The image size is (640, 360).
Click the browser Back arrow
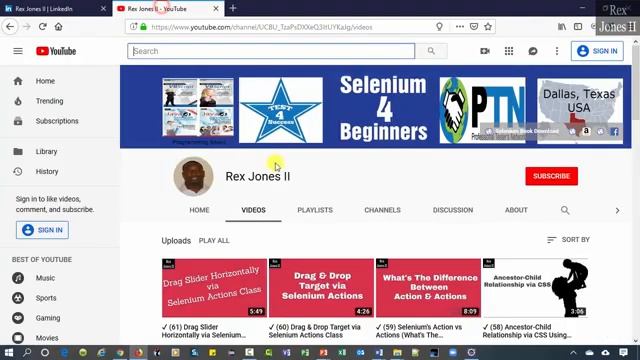tap(10, 27)
